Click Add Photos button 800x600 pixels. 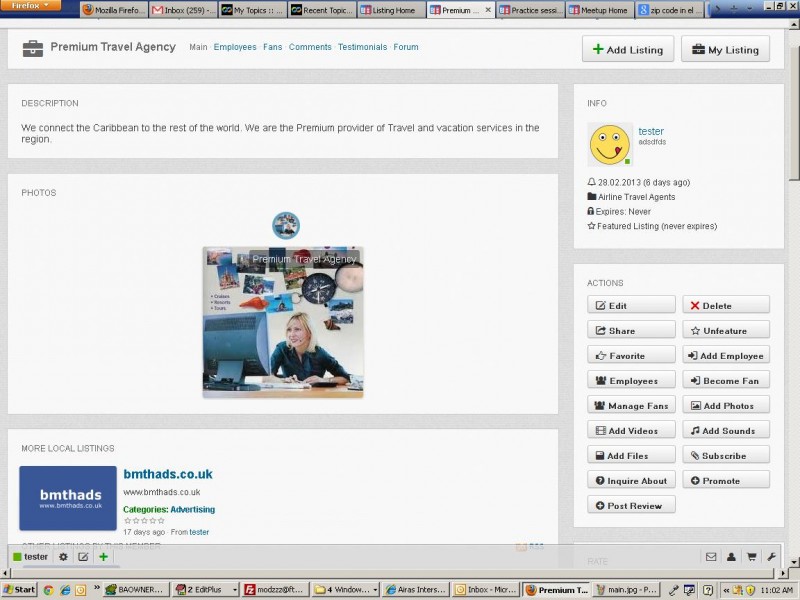coord(726,405)
